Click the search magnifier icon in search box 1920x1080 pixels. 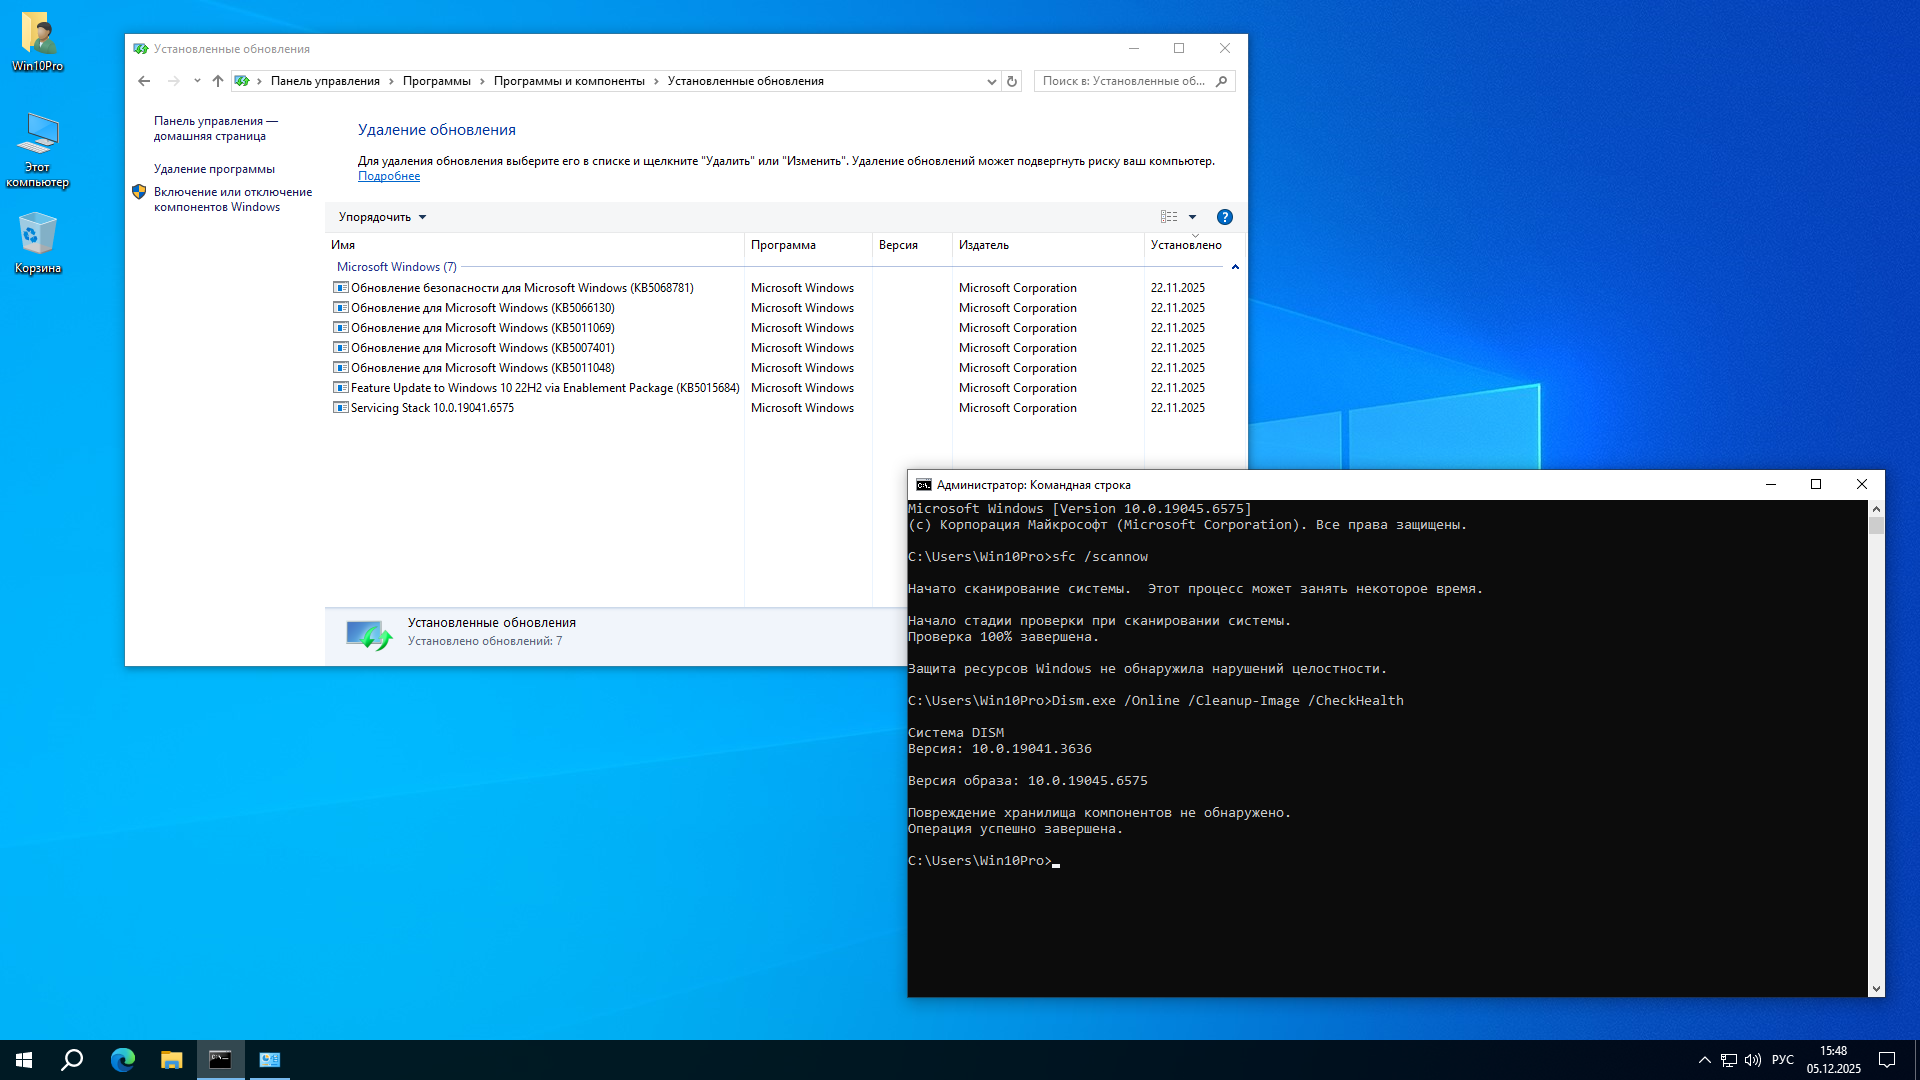tap(1221, 81)
